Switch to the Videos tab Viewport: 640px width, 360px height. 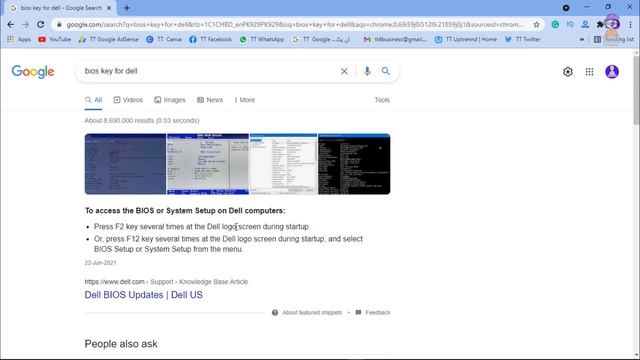[128, 100]
